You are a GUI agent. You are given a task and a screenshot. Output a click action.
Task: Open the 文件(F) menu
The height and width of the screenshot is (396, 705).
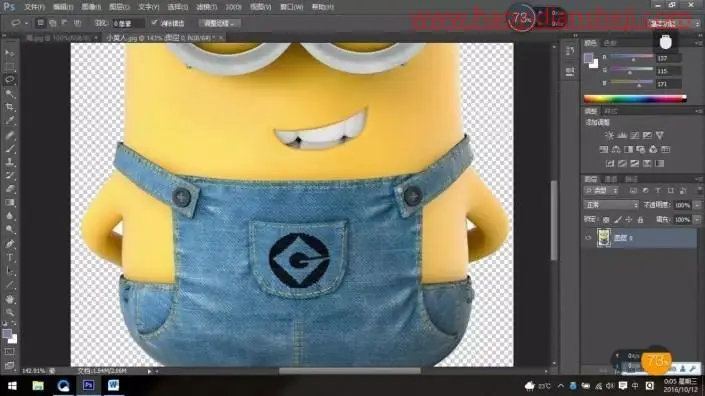[x=34, y=7]
